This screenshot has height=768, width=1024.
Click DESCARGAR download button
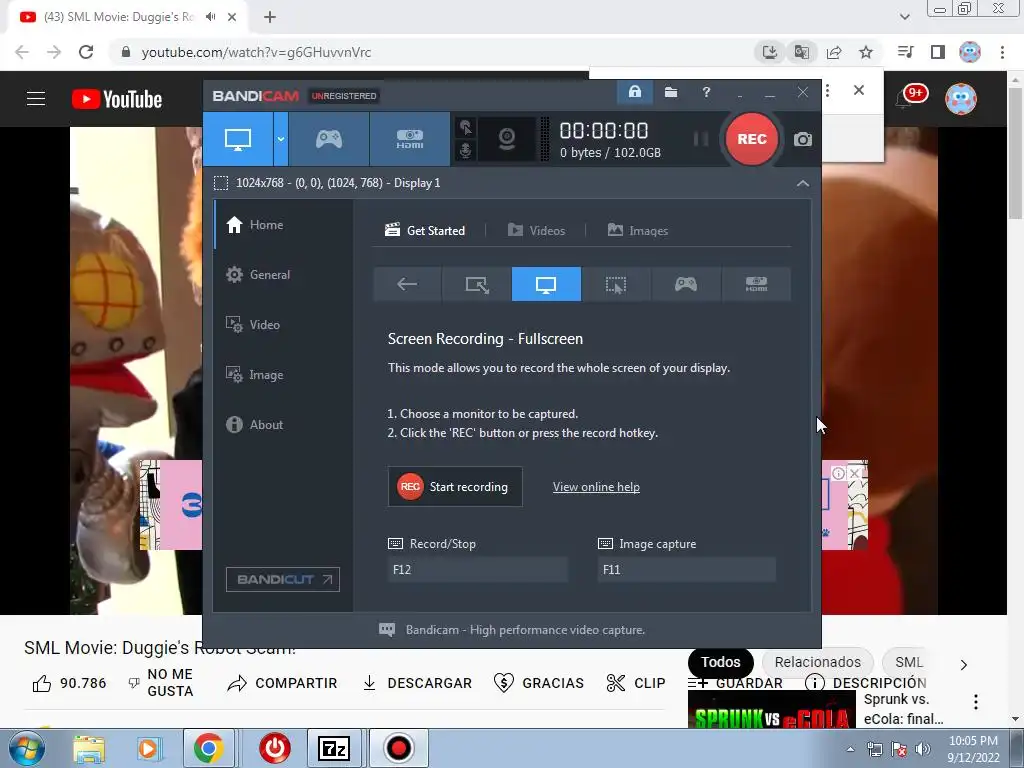417,683
